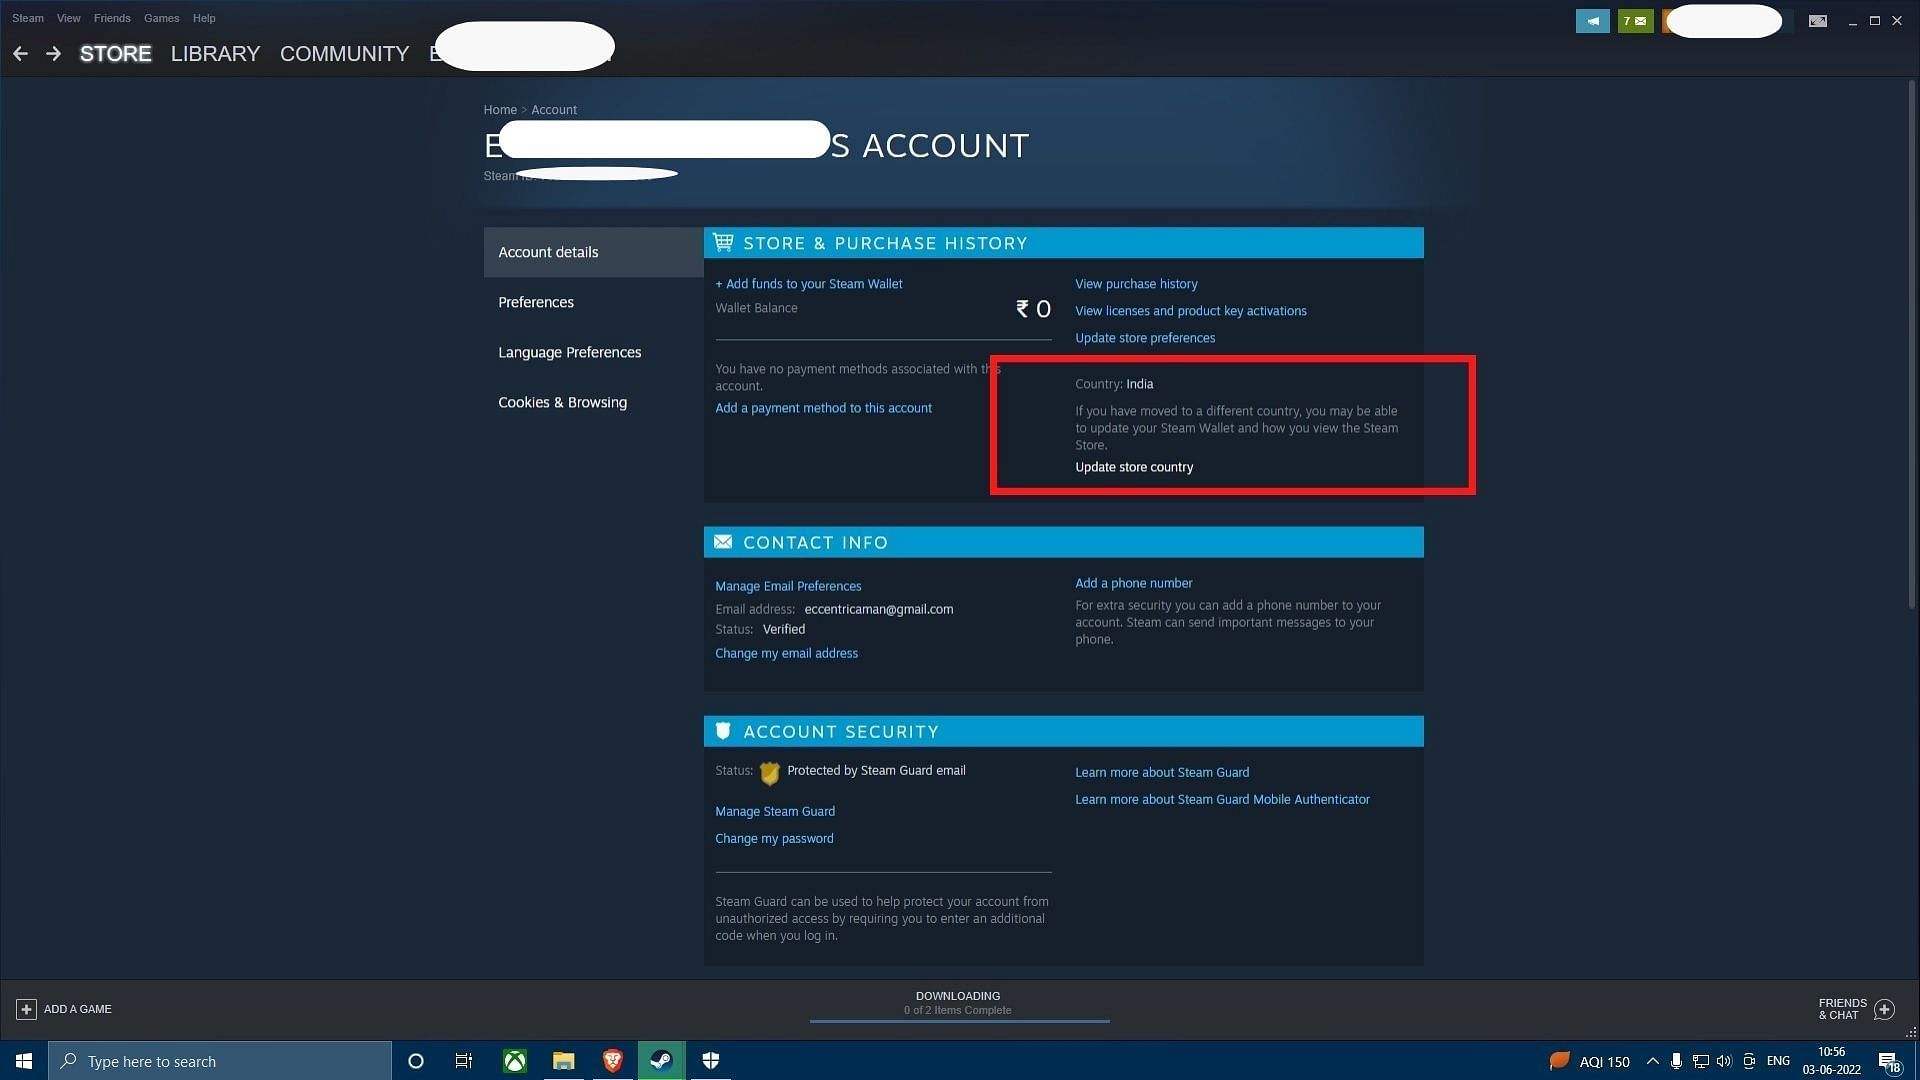
Task: Click the Xbox app icon in taskbar
Action: point(514,1060)
